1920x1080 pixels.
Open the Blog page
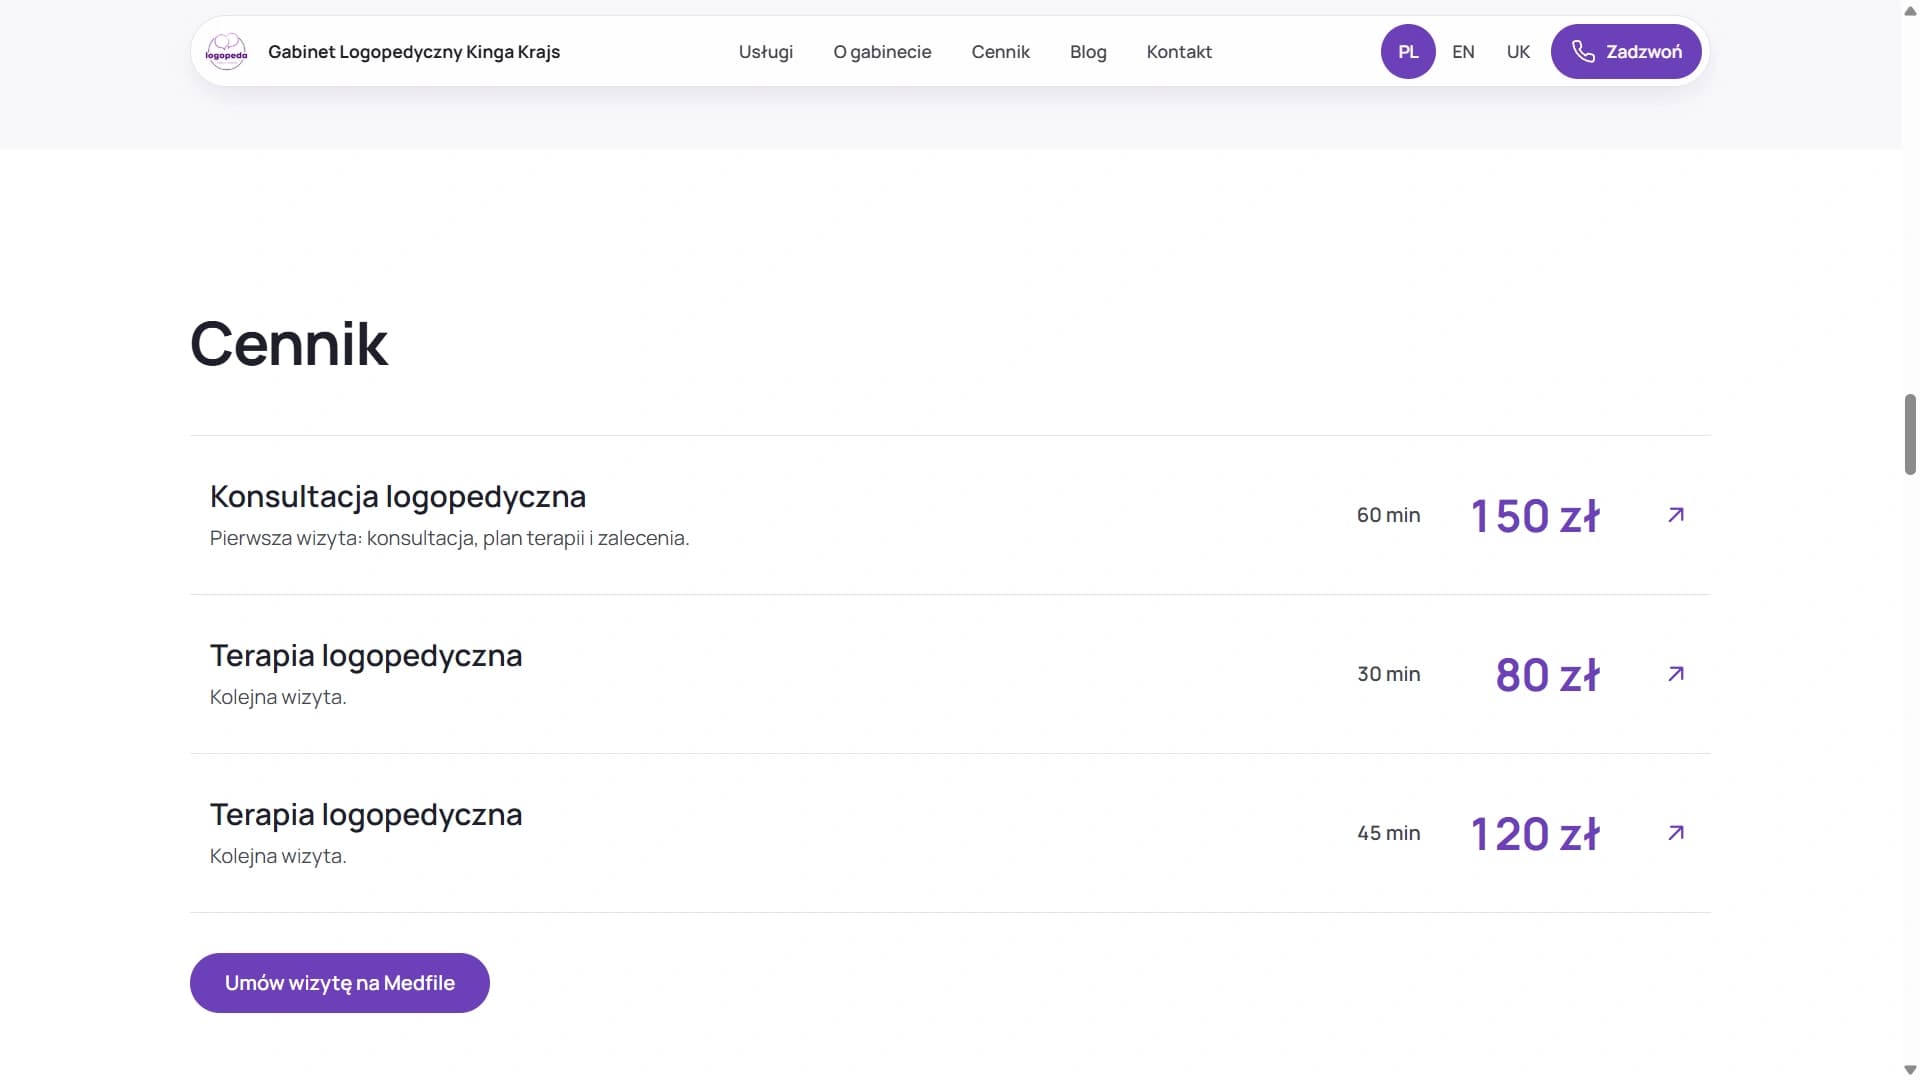[1088, 52]
